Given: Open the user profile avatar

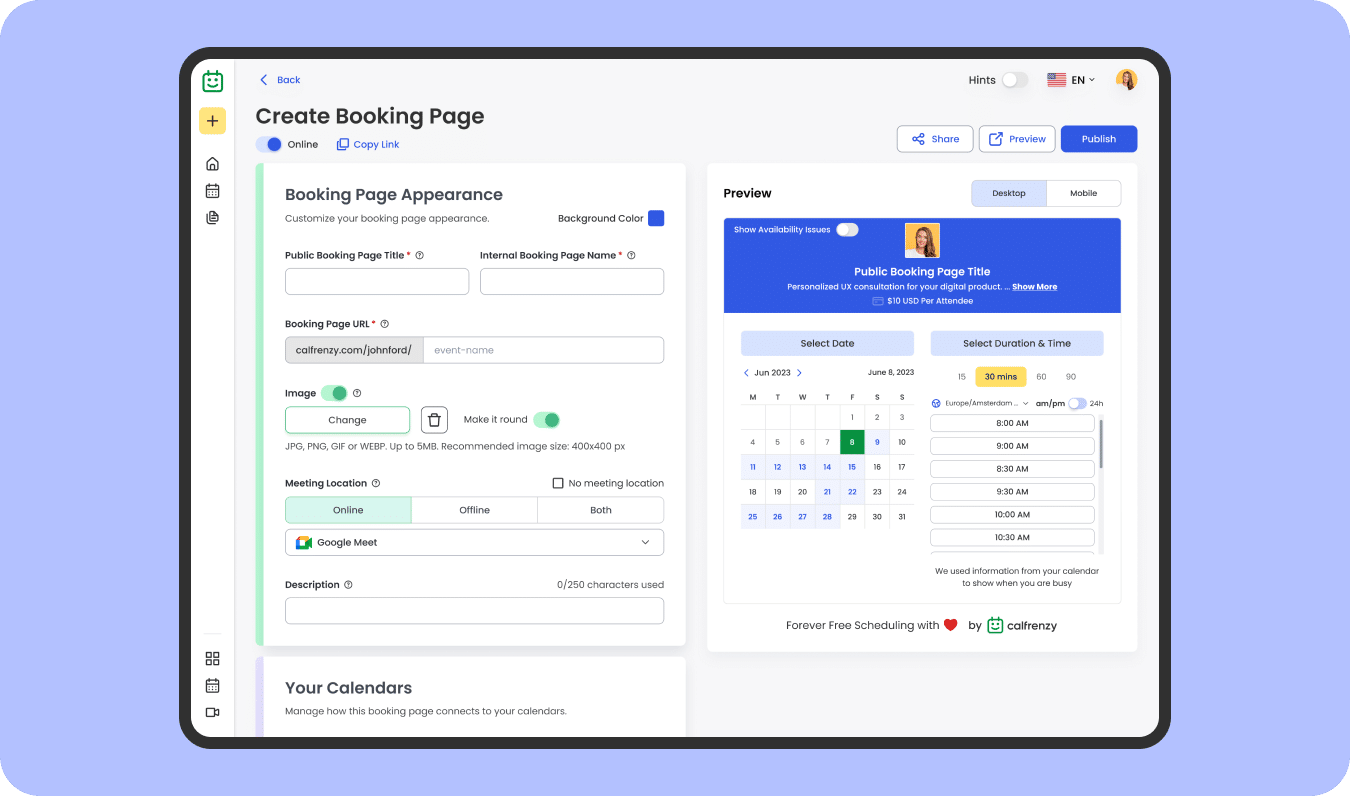Looking at the screenshot, I should (1126, 80).
